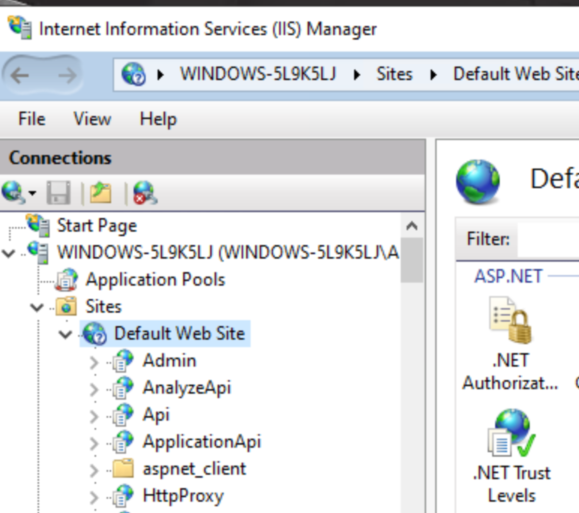Click the Admin application icon
This screenshot has height=513, width=579.
123,360
